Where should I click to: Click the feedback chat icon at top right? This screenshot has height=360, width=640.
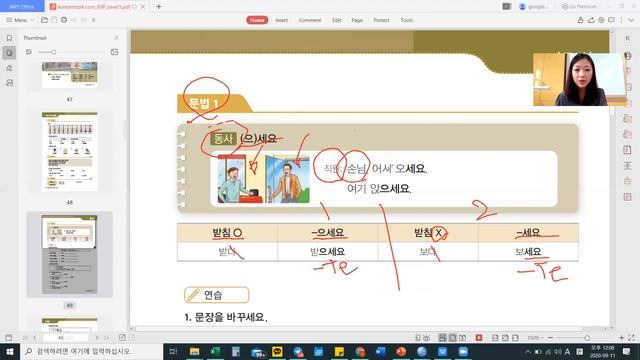coord(611,20)
